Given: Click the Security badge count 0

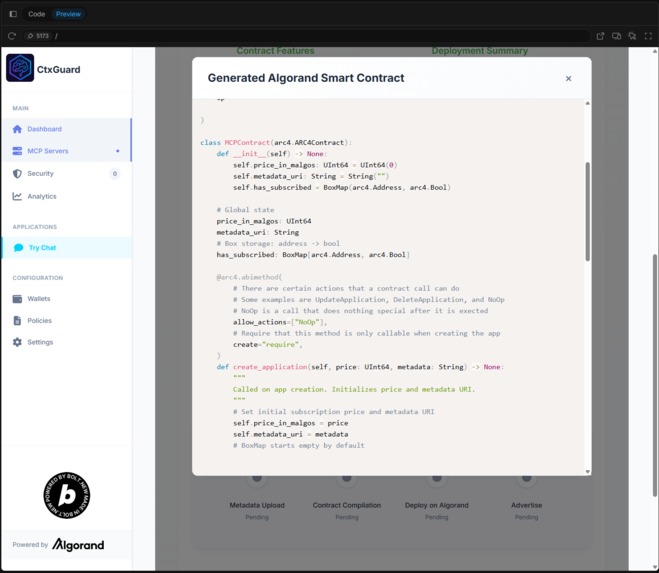Looking at the screenshot, I should pos(115,174).
